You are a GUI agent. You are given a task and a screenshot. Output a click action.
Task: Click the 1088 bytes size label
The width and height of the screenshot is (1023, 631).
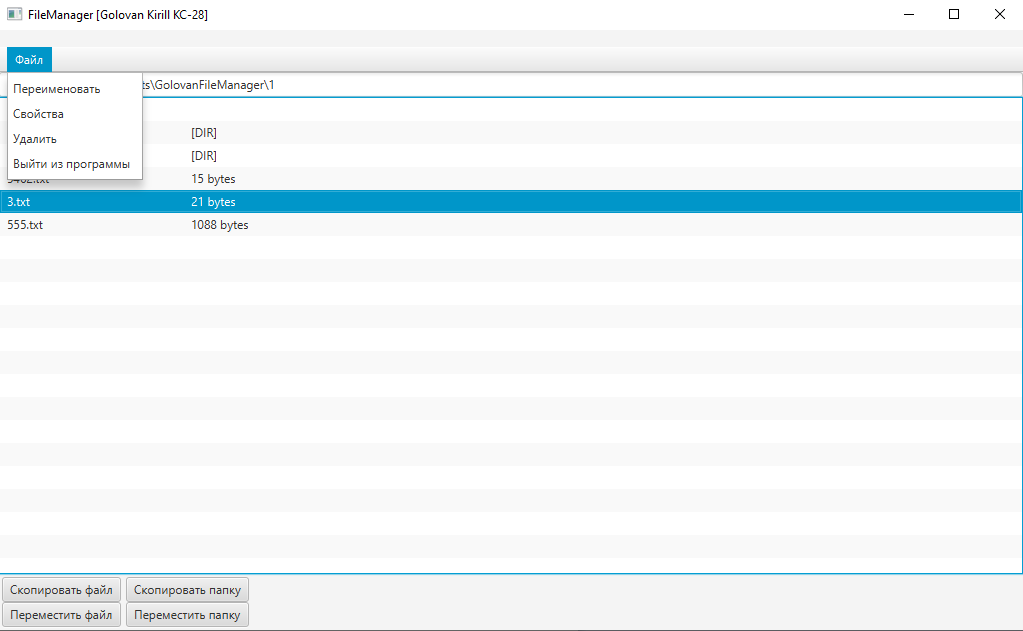point(219,224)
